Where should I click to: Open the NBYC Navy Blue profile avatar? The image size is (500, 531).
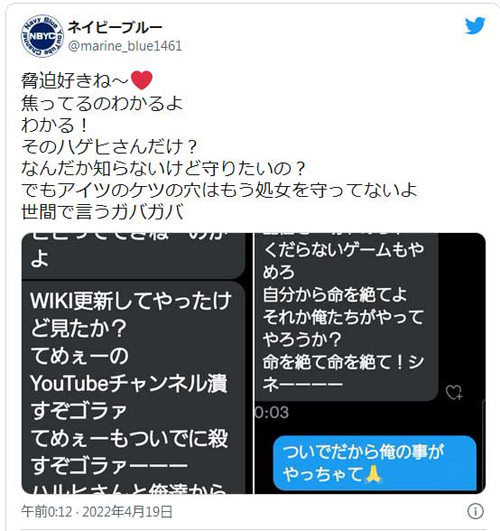pyautogui.click(x=42, y=36)
